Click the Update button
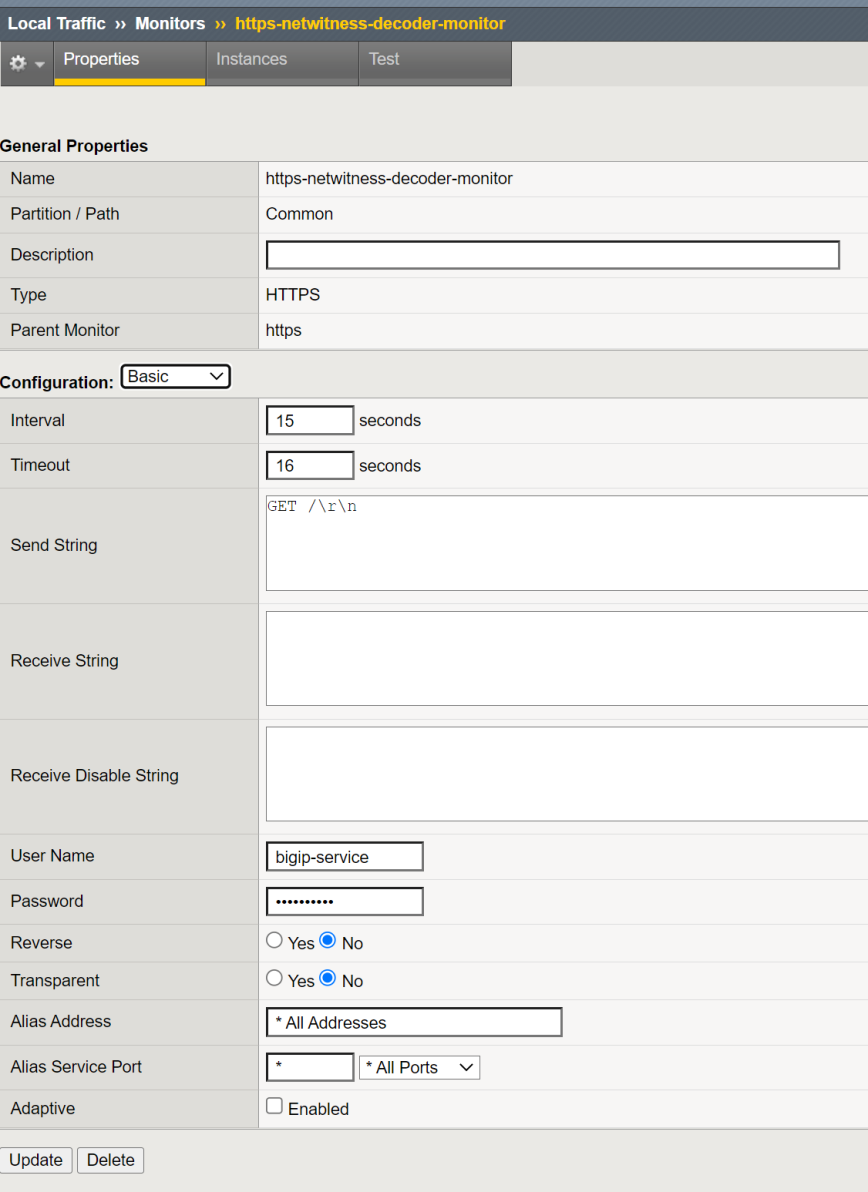This screenshot has width=868, height=1192. pos(36,1160)
